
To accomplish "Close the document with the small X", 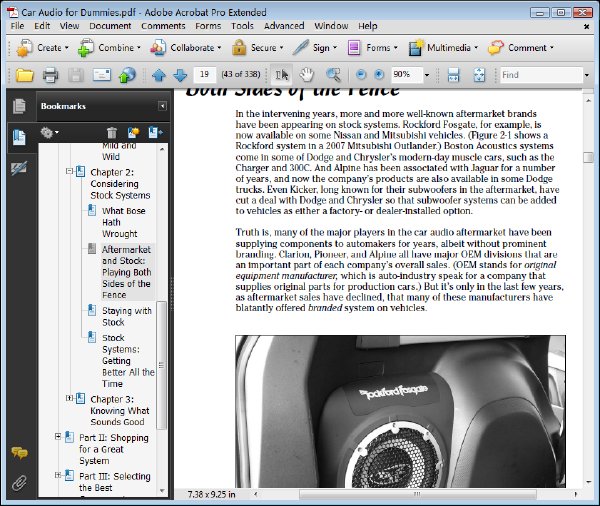I will pos(586,27).
